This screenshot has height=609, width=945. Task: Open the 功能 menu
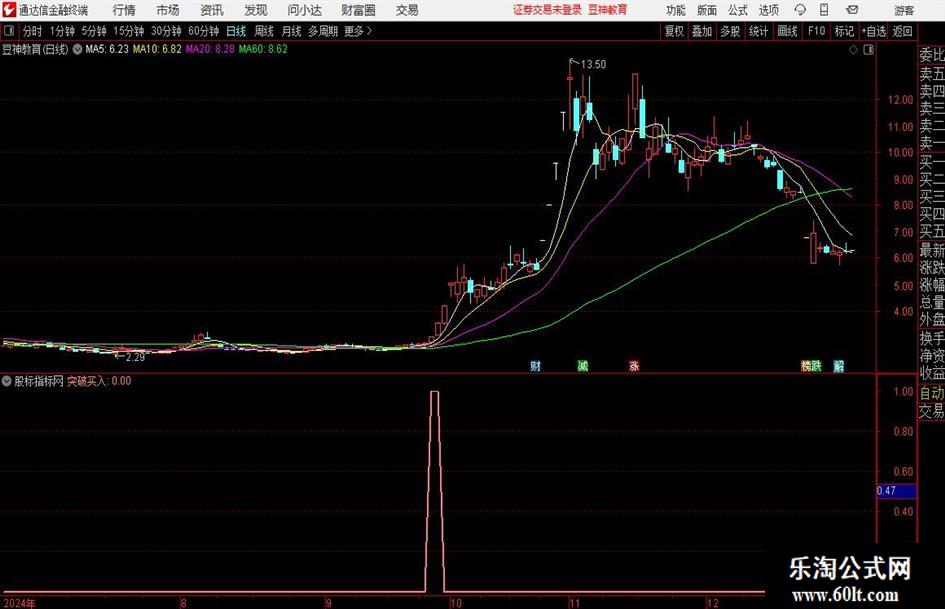pyautogui.click(x=676, y=10)
